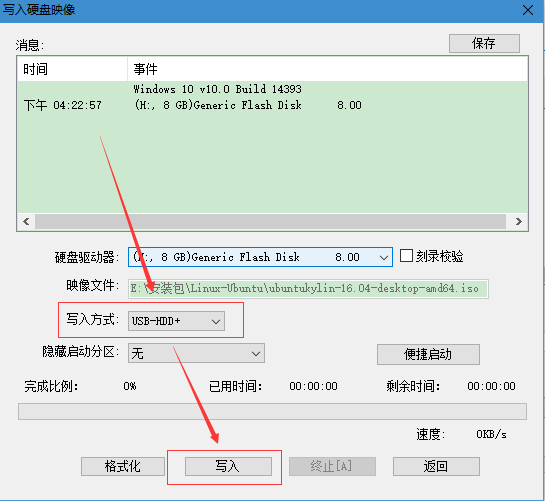This screenshot has height=501, width=545.
Task: Click the left arrow of message list scrollbar
Action: (26, 221)
